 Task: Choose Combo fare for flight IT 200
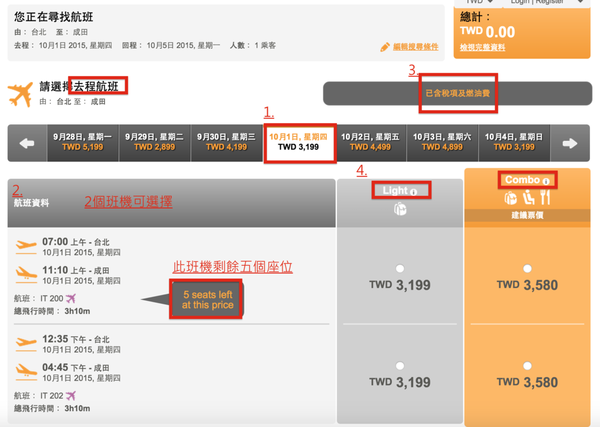[x=527, y=269]
